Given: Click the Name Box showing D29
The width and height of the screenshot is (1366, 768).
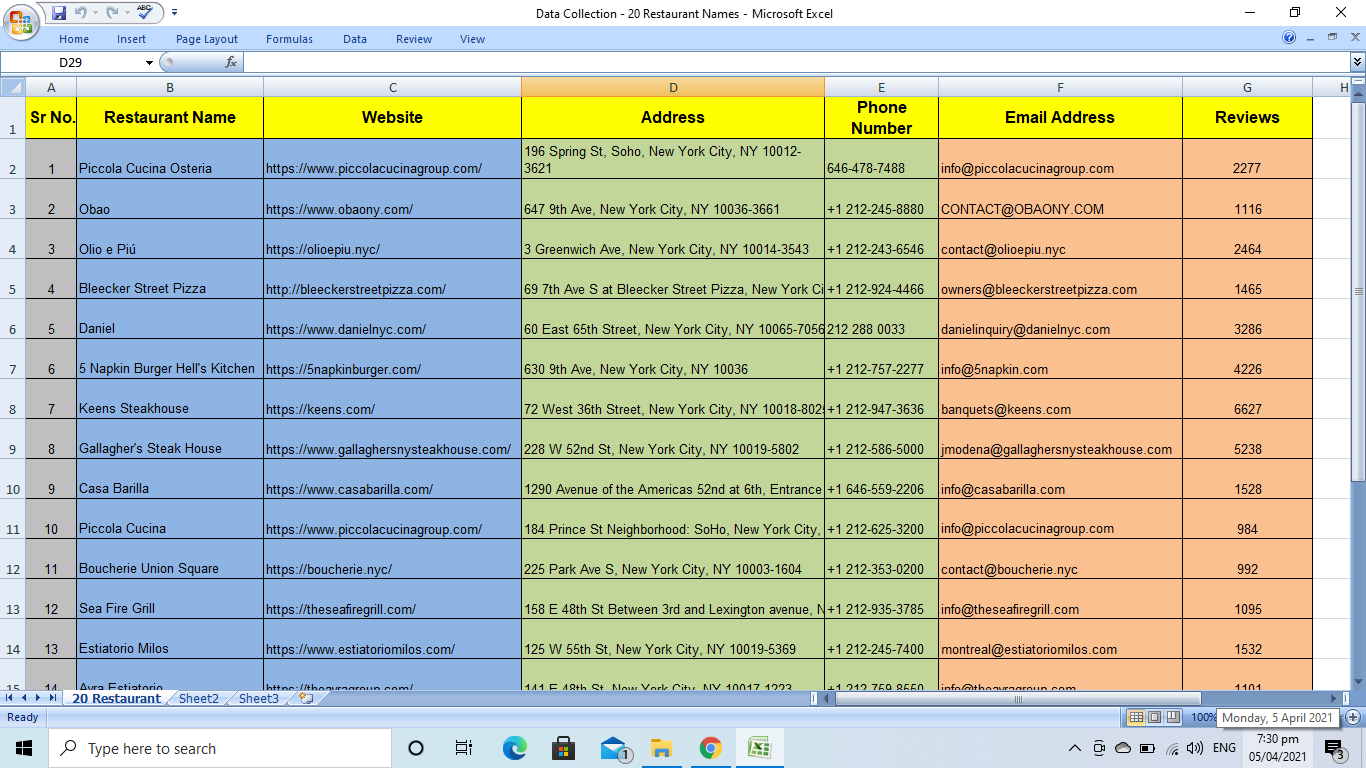Looking at the screenshot, I should (x=71, y=62).
